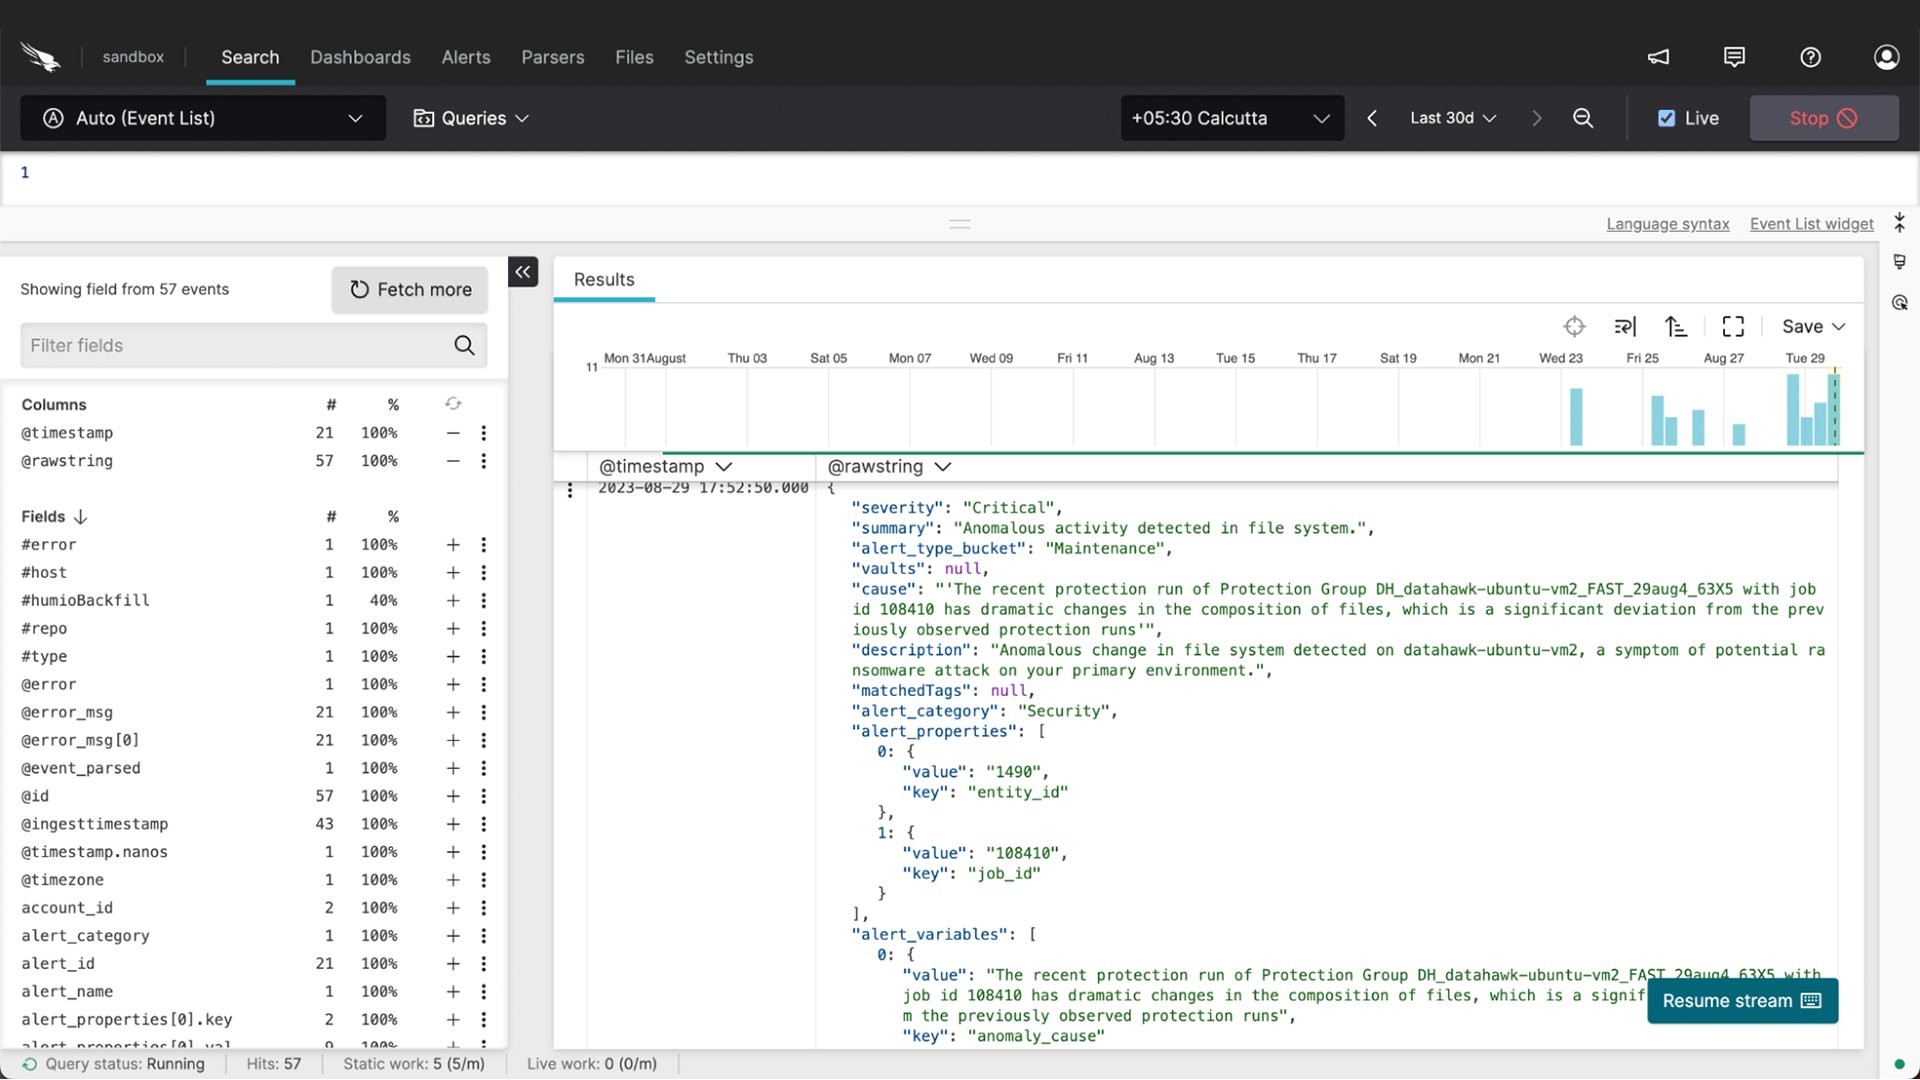The height and width of the screenshot is (1080, 1920).
Task: Click the zoom out time magnifier icon
Action: [1583, 118]
